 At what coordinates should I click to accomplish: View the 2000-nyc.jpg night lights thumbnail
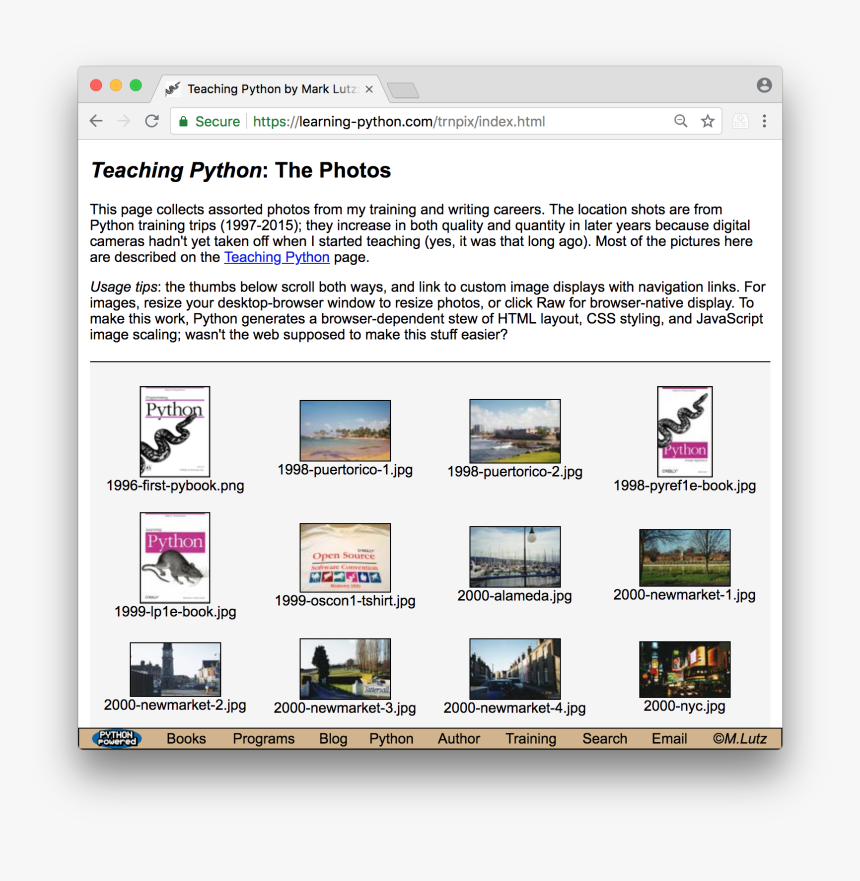point(685,669)
